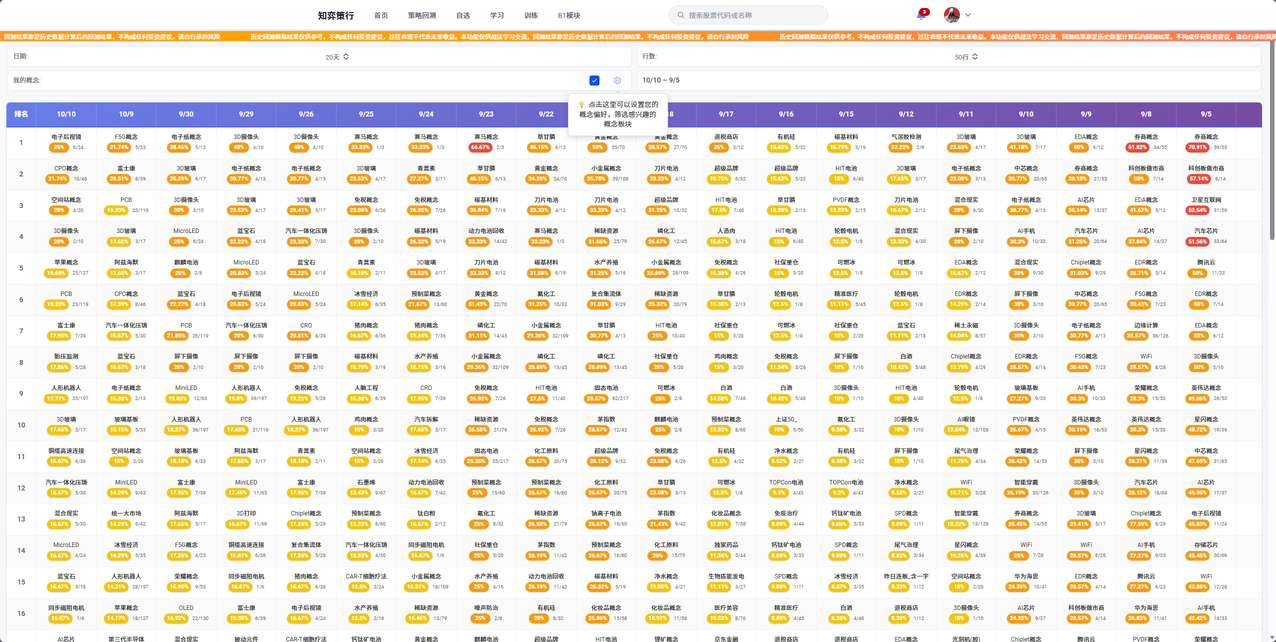Screen dimensions: 1276x642
Task: Switch to the 训练 menu item
Action: click(531, 16)
